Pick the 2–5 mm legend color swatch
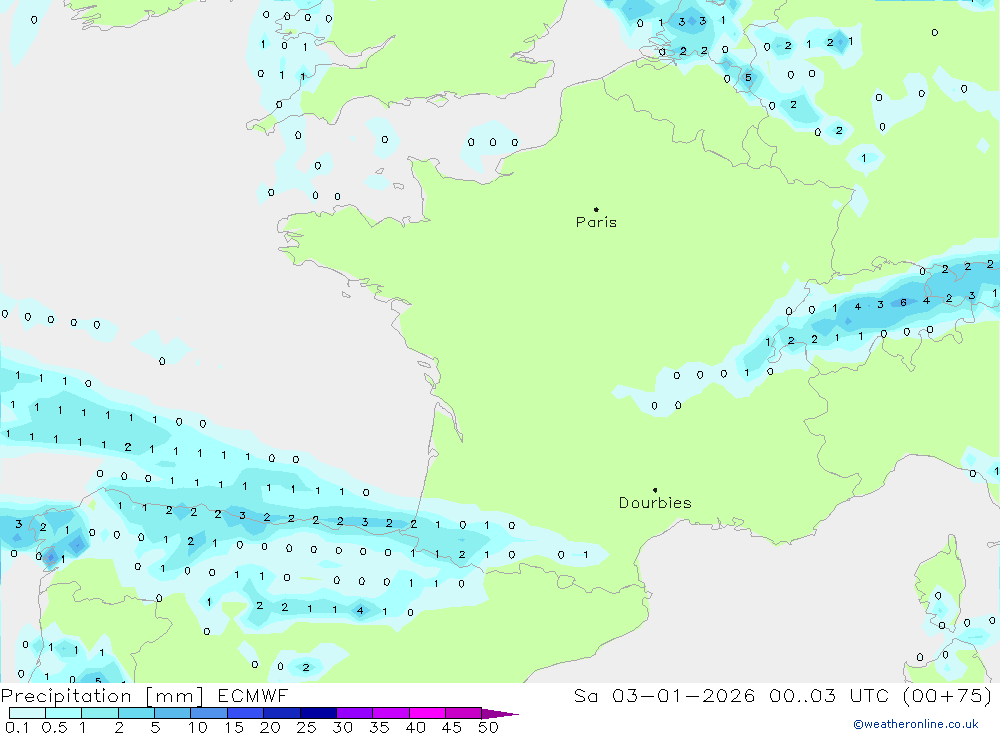Image resolution: width=1000 pixels, height=733 pixels. click(136, 713)
